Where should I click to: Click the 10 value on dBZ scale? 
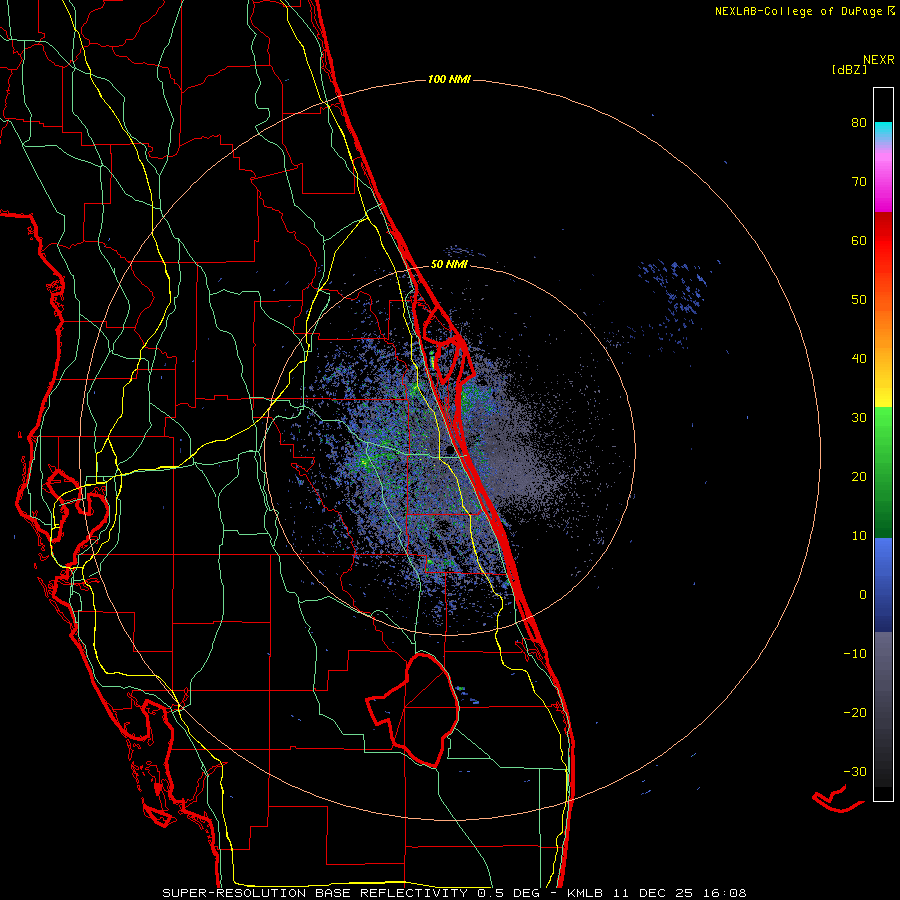pos(859,536)
